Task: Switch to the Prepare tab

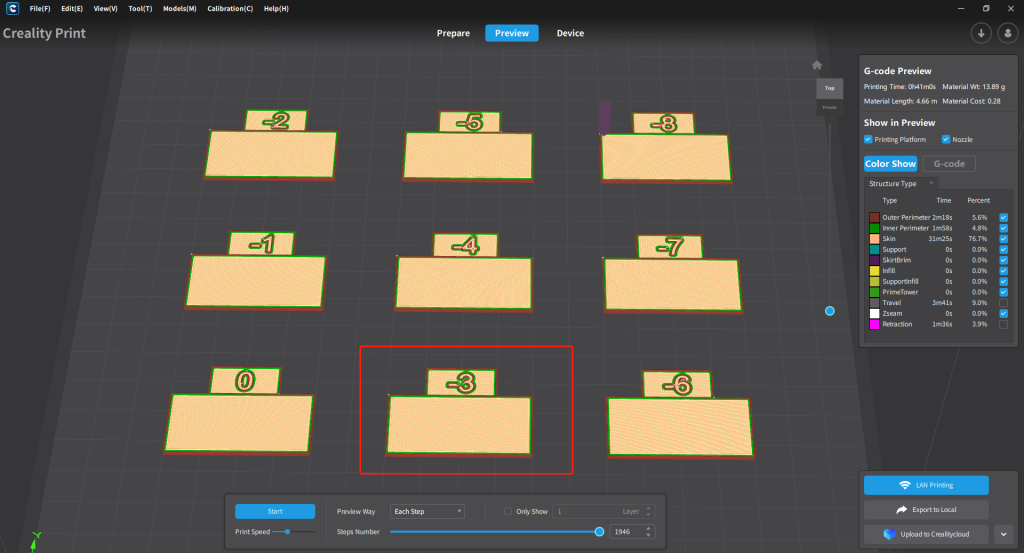Action: [453, 33]
